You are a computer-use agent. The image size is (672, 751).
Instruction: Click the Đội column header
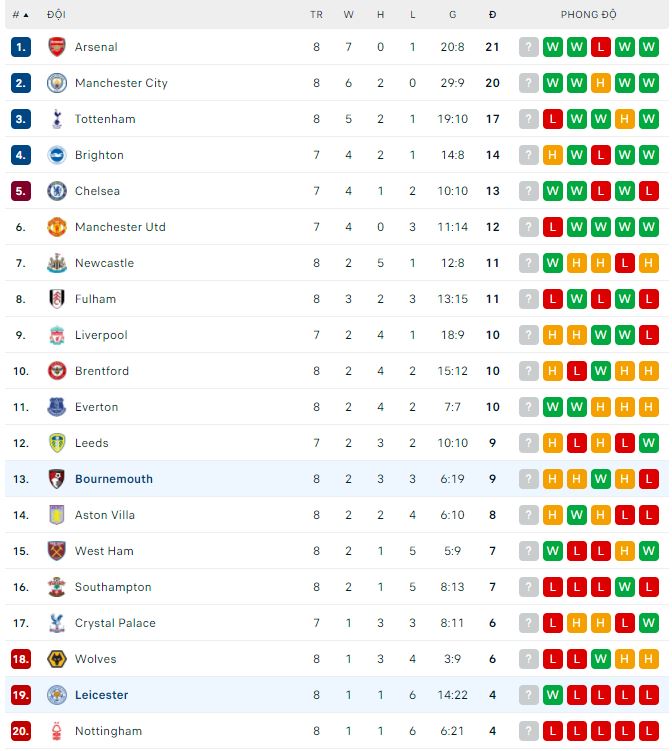(56, 15)
